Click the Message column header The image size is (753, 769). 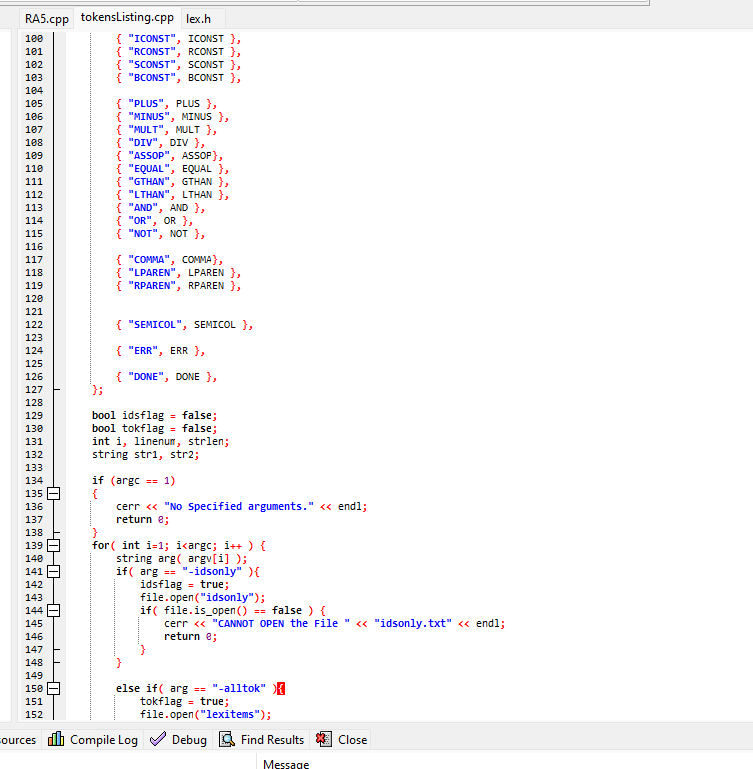click(x=286, y=764)
